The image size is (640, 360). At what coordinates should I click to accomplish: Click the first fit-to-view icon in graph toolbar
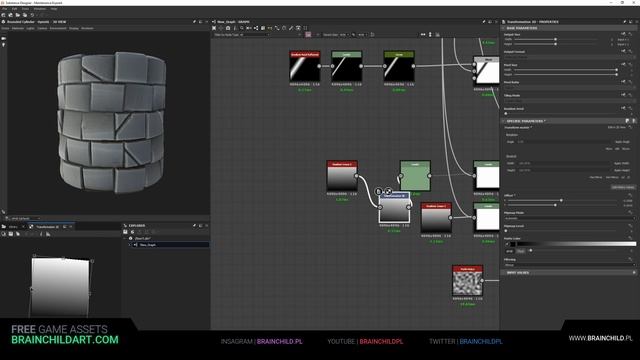tap(214, 28)
